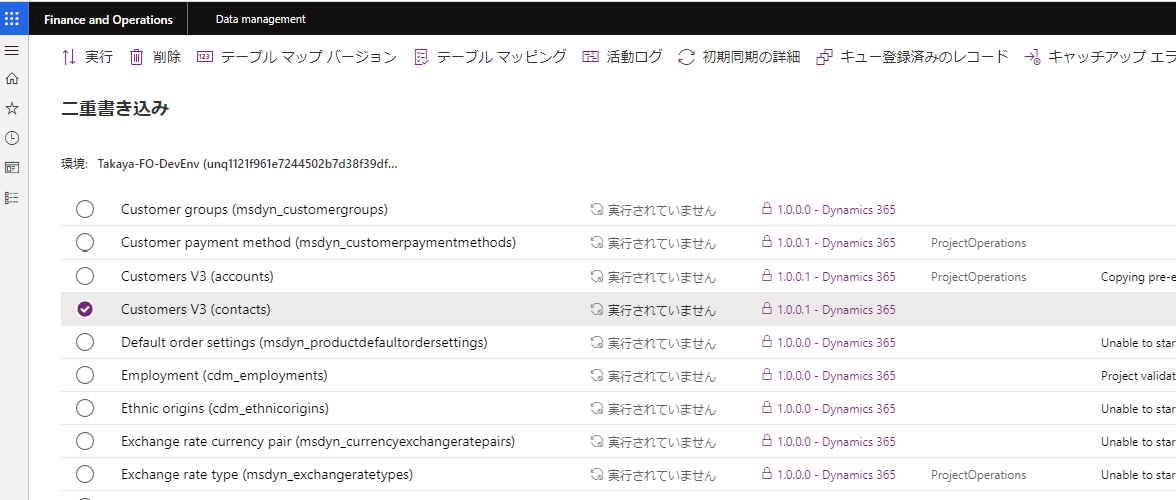Viewport: 1176px width, 500px height.
Task: Click Project validation message in Employment row
Action: (1138, 376)
